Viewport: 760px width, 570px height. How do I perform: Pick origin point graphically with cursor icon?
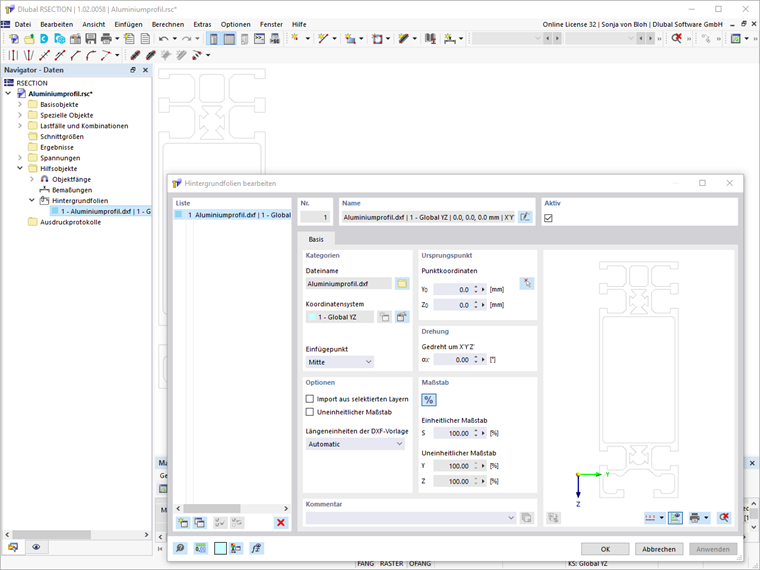pos(527,283)
